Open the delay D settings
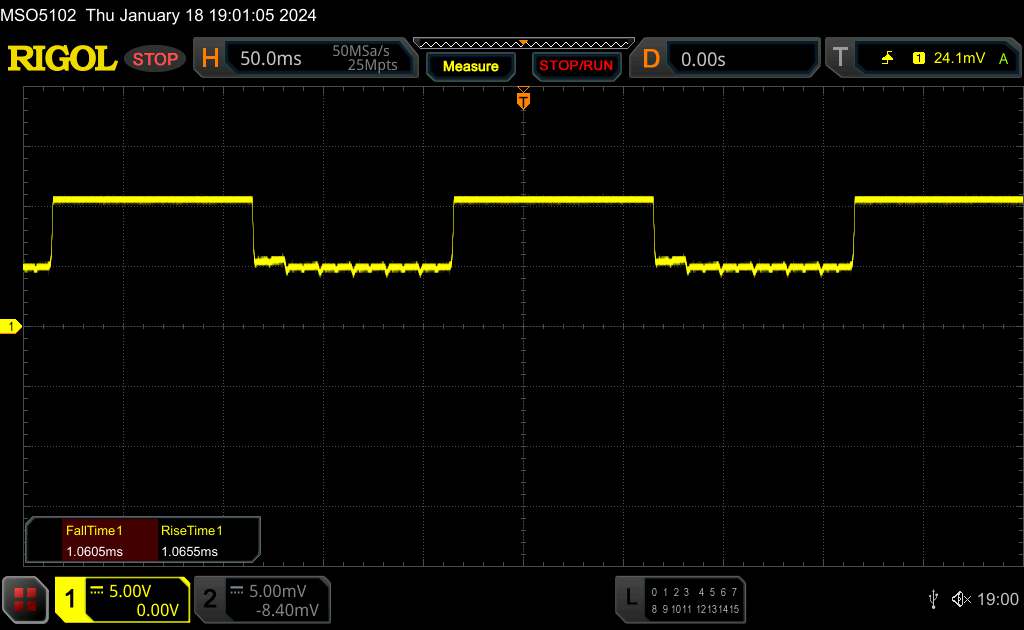1024x630 pixels. tap(651, 59)
